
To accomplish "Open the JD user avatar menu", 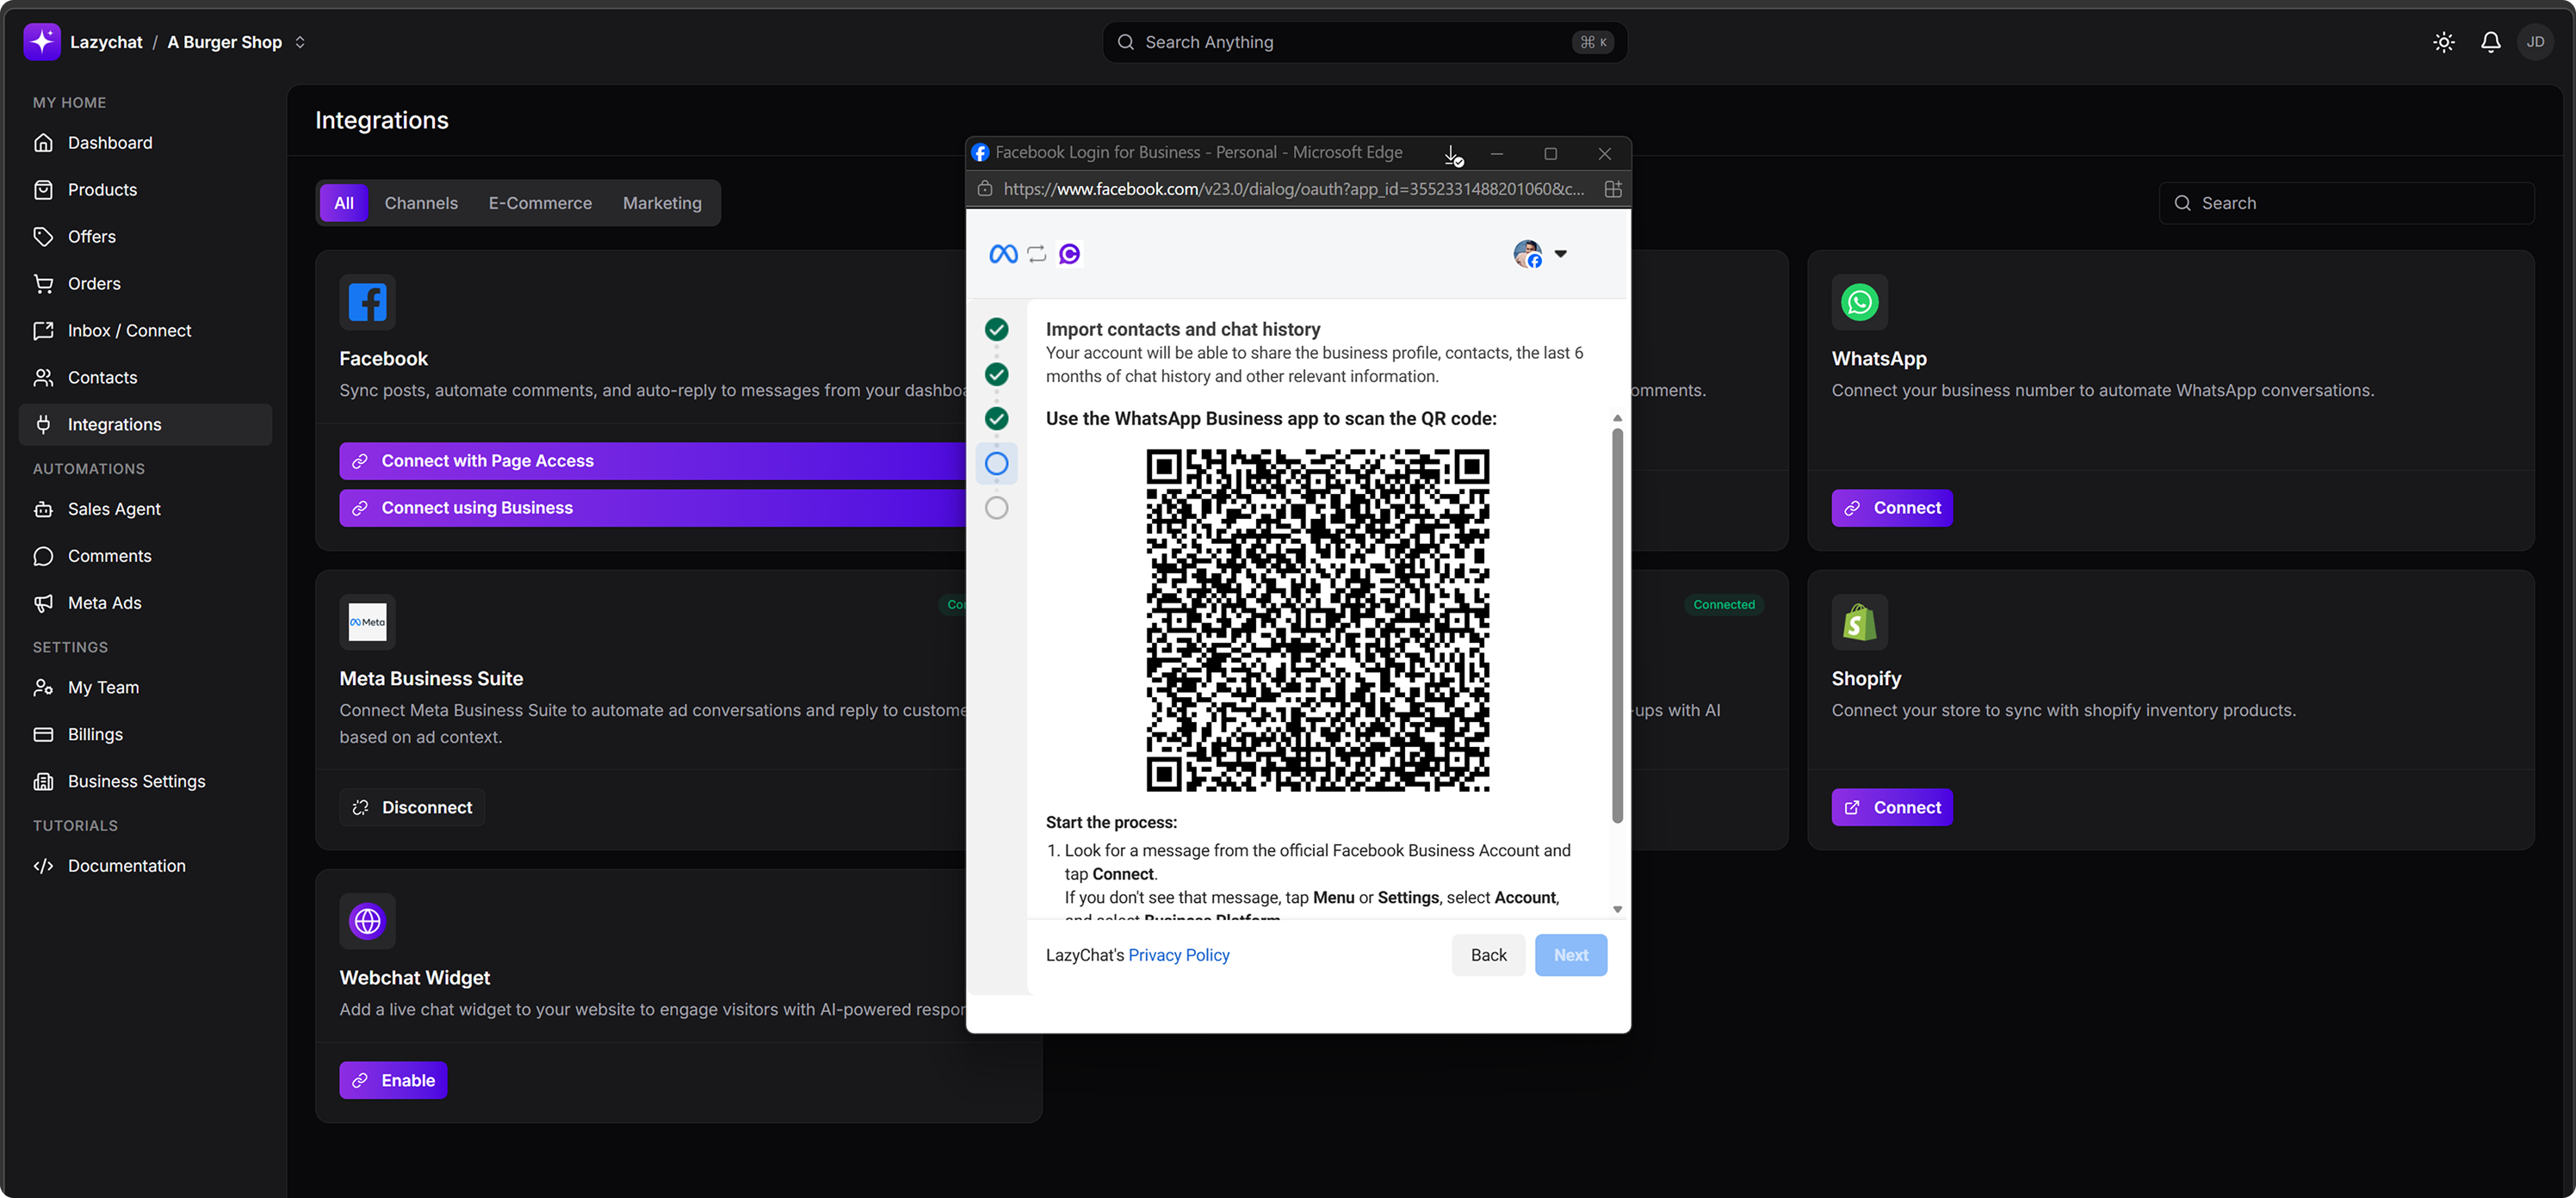I will [x=2535, y=42].
